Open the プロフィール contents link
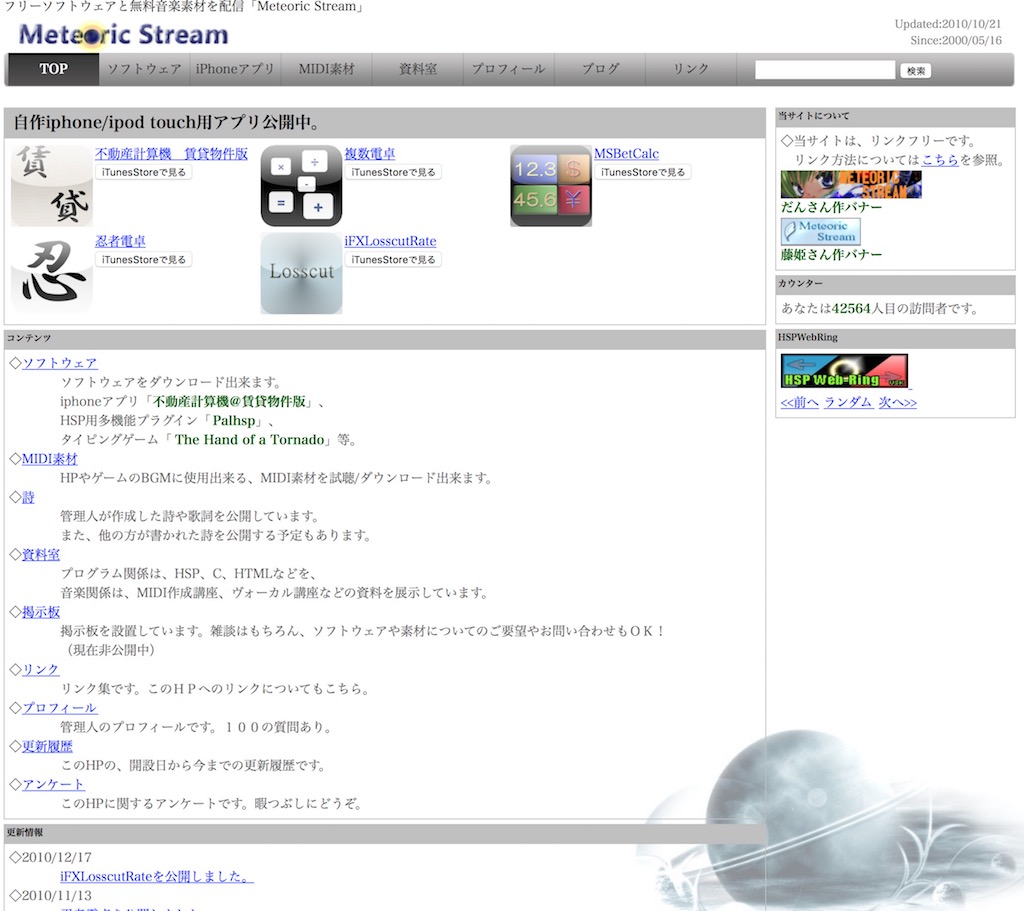1024x911 pixels. (59, 708)
